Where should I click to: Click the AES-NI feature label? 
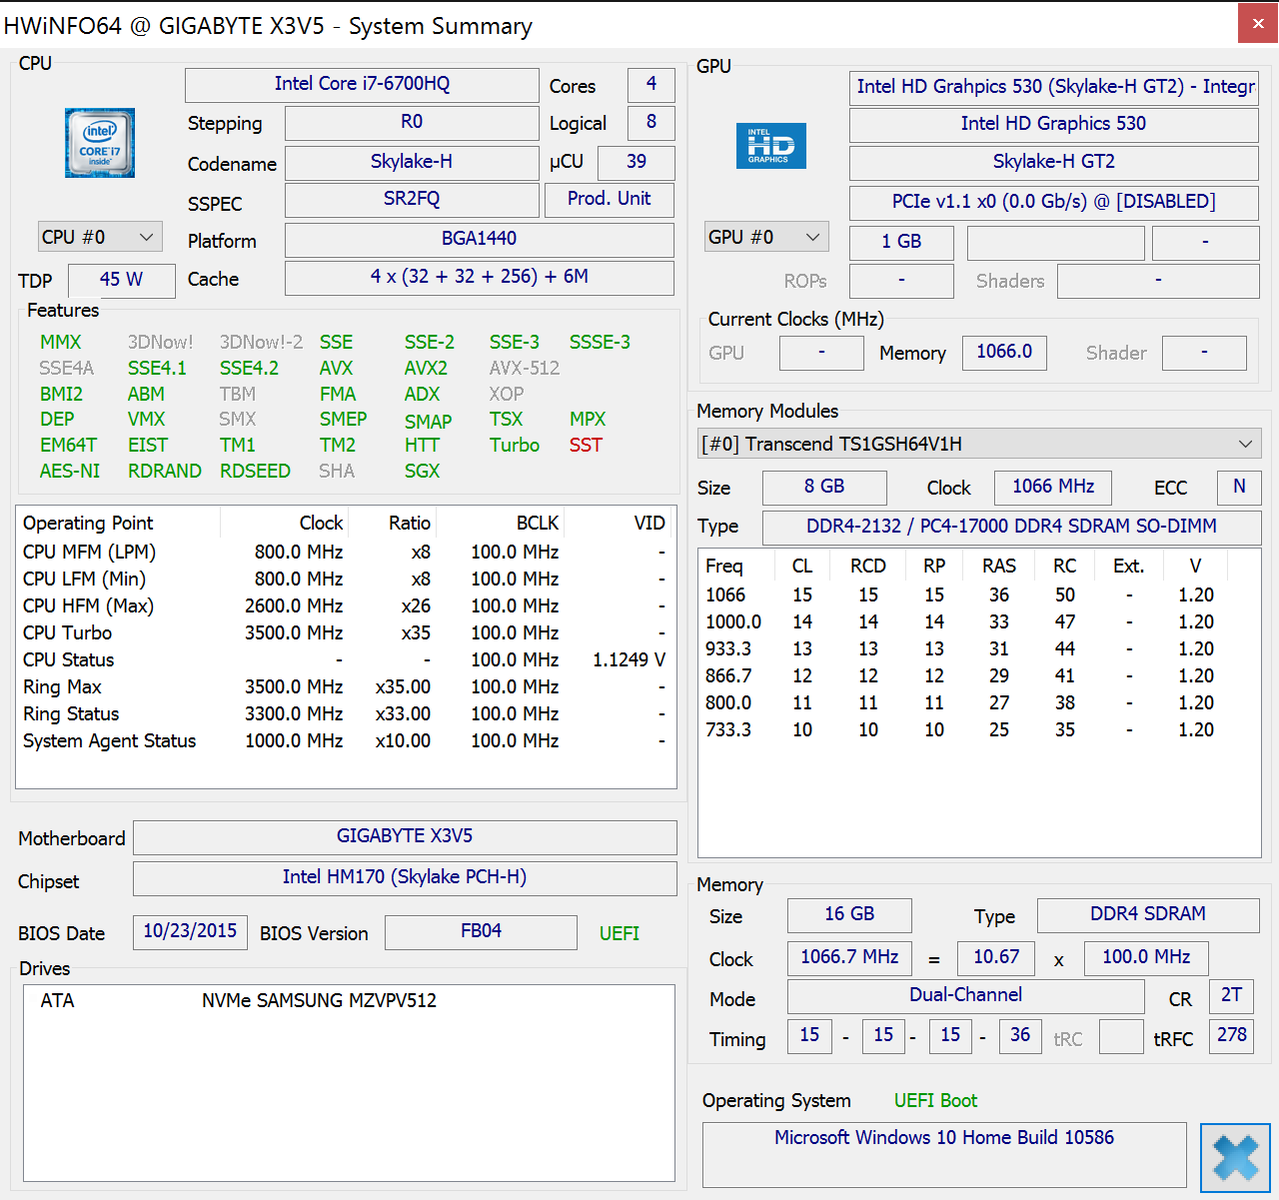[70, 471]
